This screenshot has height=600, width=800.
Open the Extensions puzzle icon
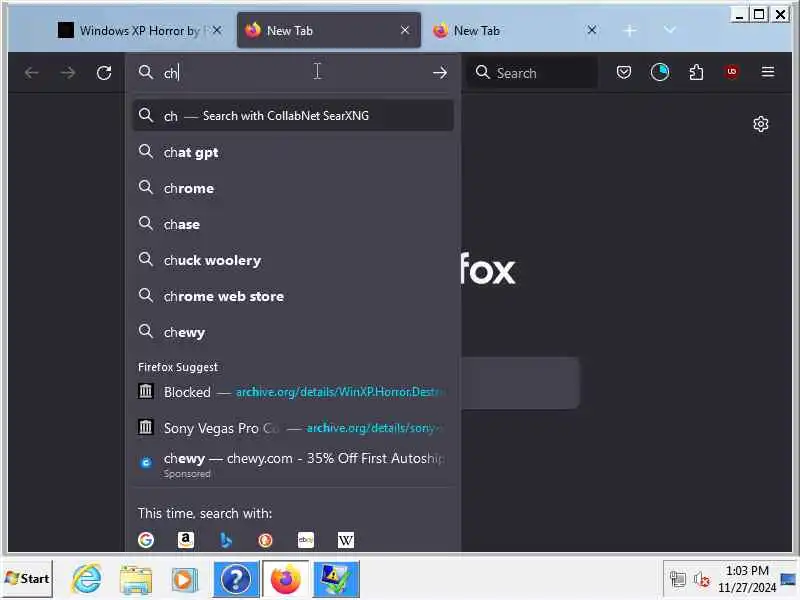[x=696, y=72]
